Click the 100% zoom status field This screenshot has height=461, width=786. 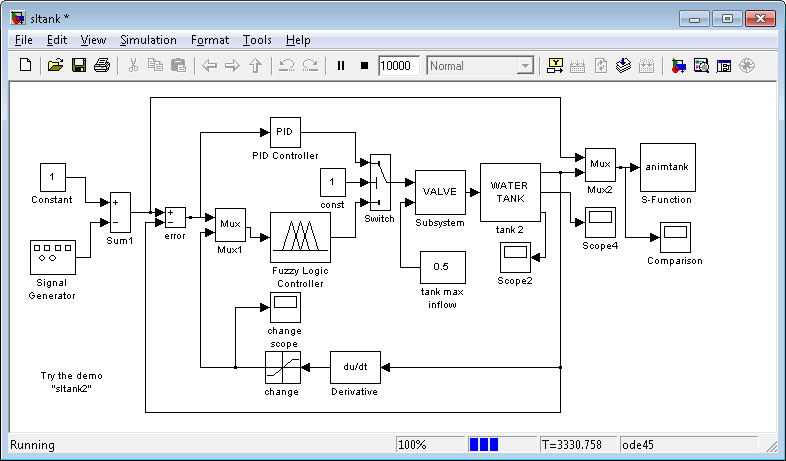[x=430, y=444]
